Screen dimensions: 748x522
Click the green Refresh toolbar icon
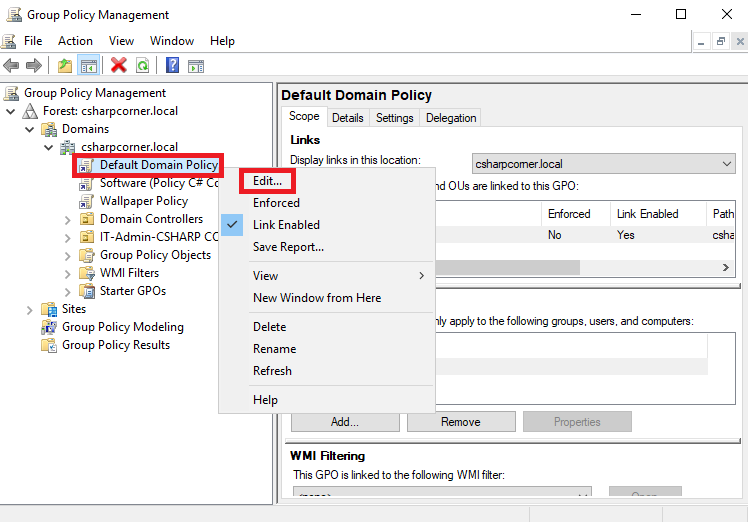[142, 65]
